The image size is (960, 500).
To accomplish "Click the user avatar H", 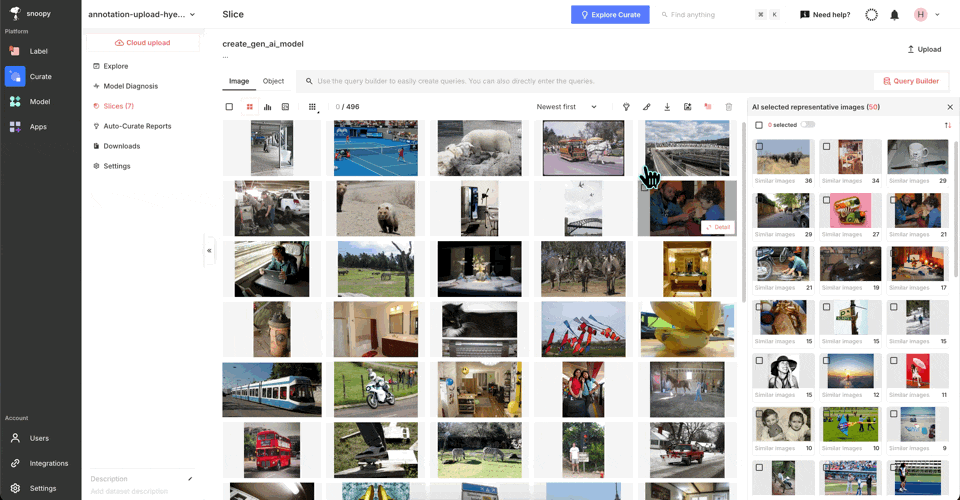I will coord(920,15).
